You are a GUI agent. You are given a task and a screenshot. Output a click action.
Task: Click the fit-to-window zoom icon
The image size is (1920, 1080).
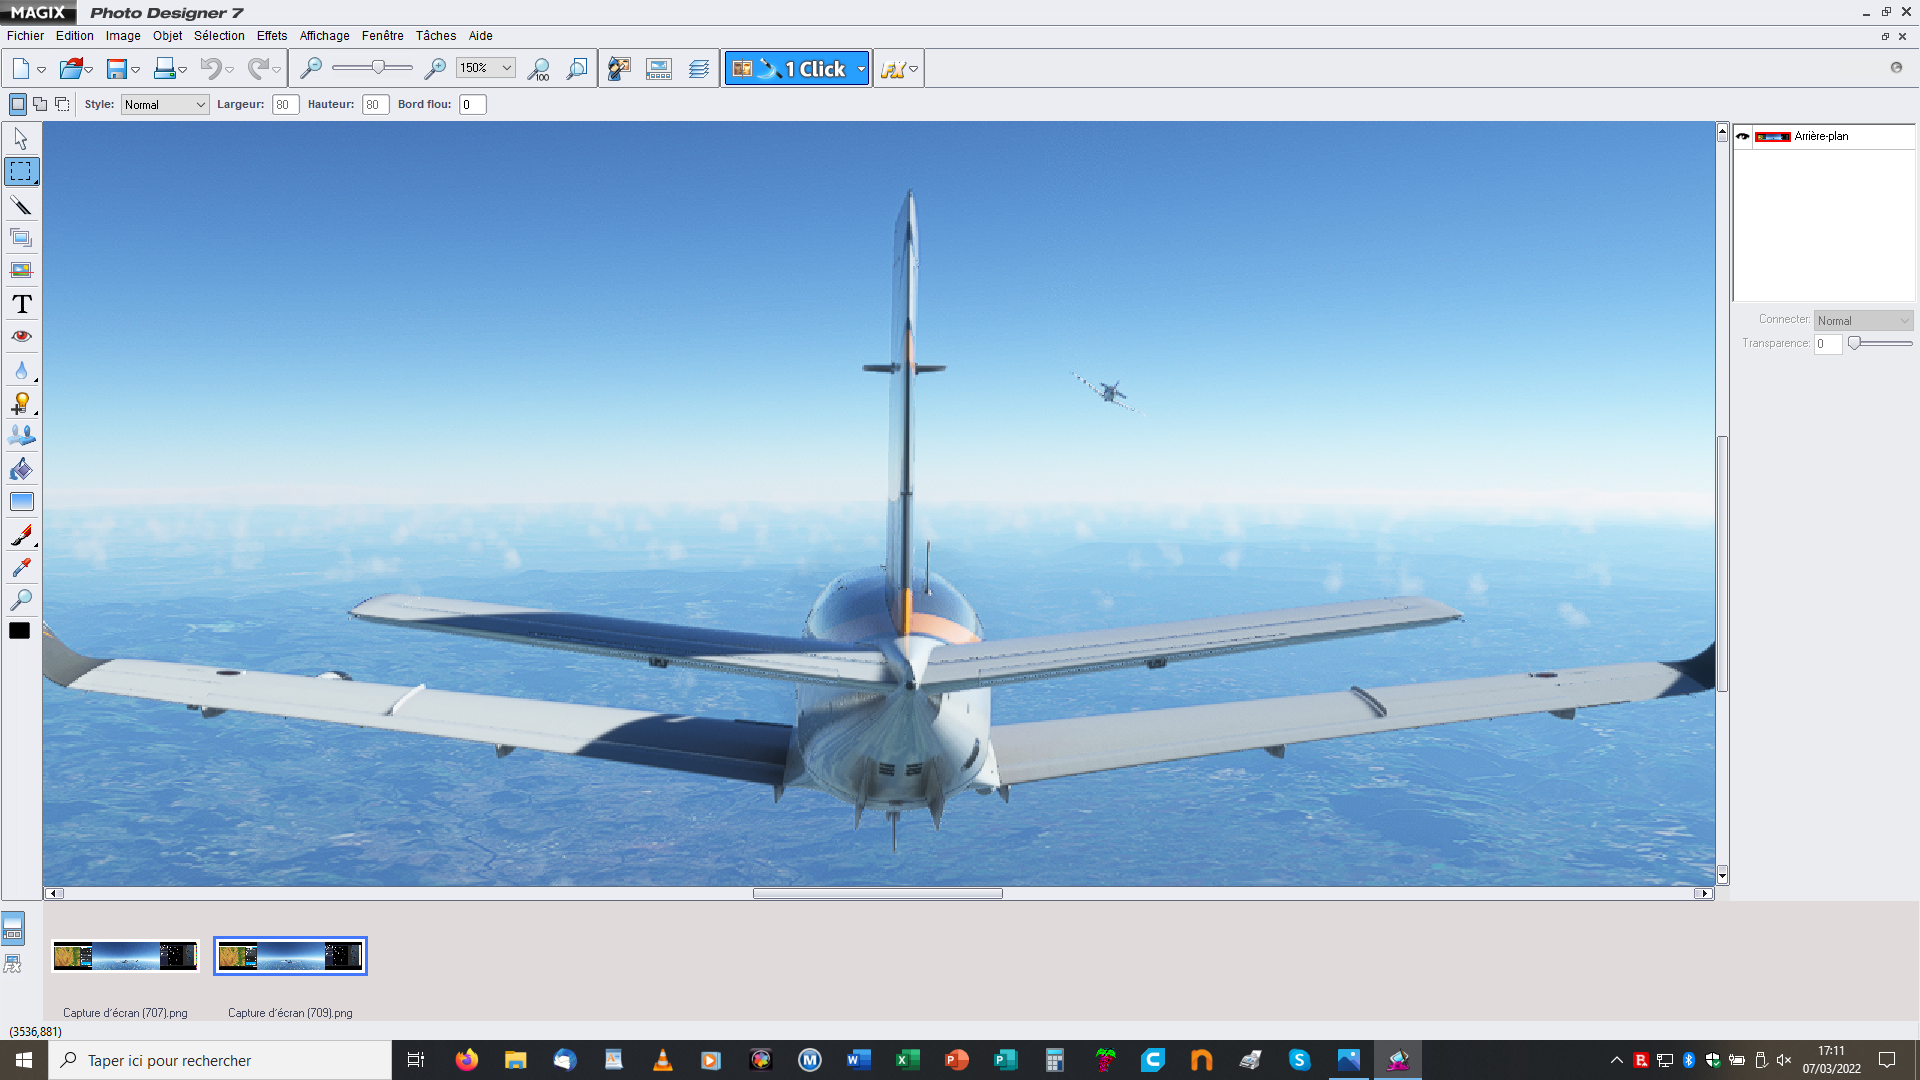click(577, 69)
